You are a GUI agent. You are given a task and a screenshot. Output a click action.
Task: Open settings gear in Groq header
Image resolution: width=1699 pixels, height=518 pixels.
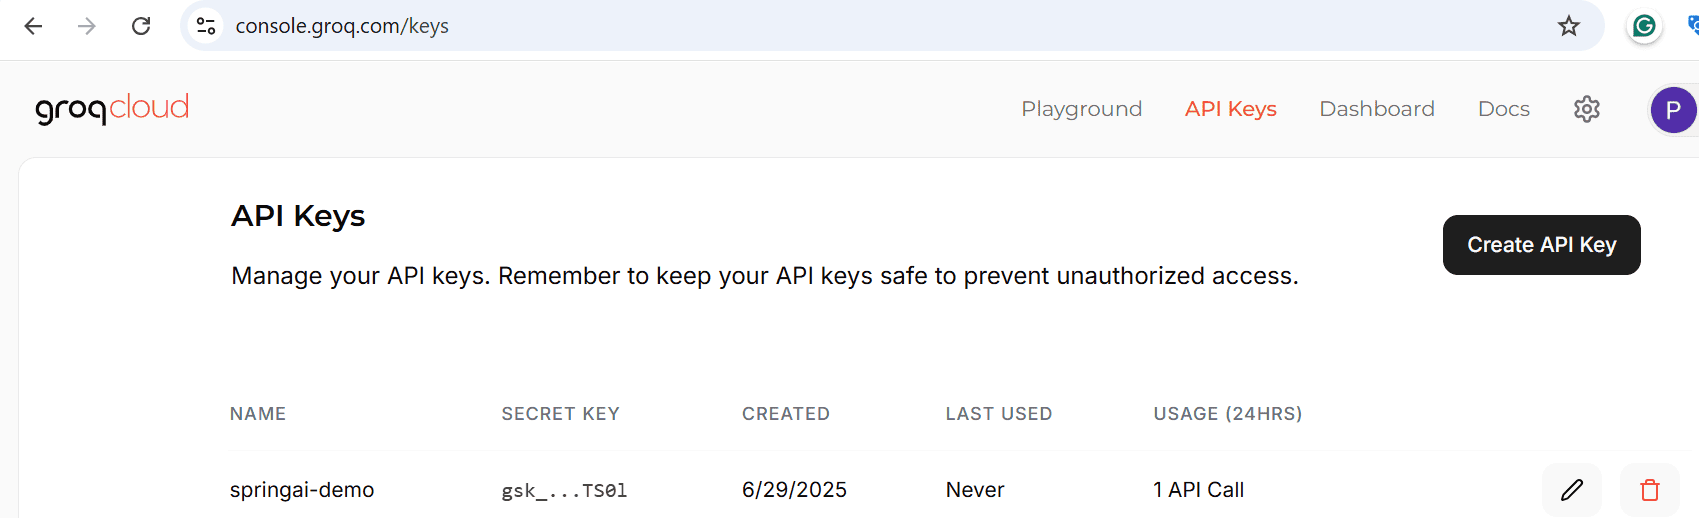[x=1587, y=109]
